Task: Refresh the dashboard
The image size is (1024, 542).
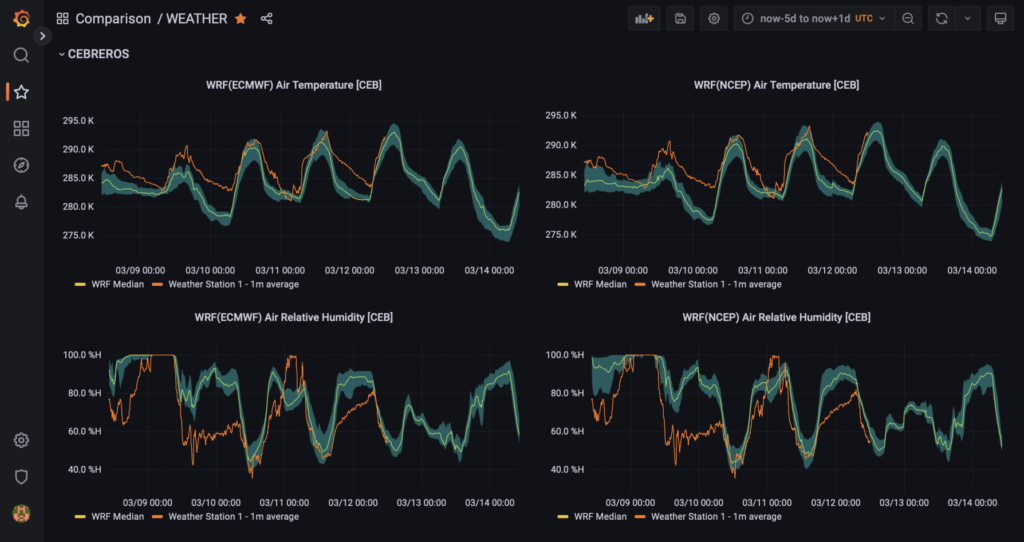Action: pos(942,19)
